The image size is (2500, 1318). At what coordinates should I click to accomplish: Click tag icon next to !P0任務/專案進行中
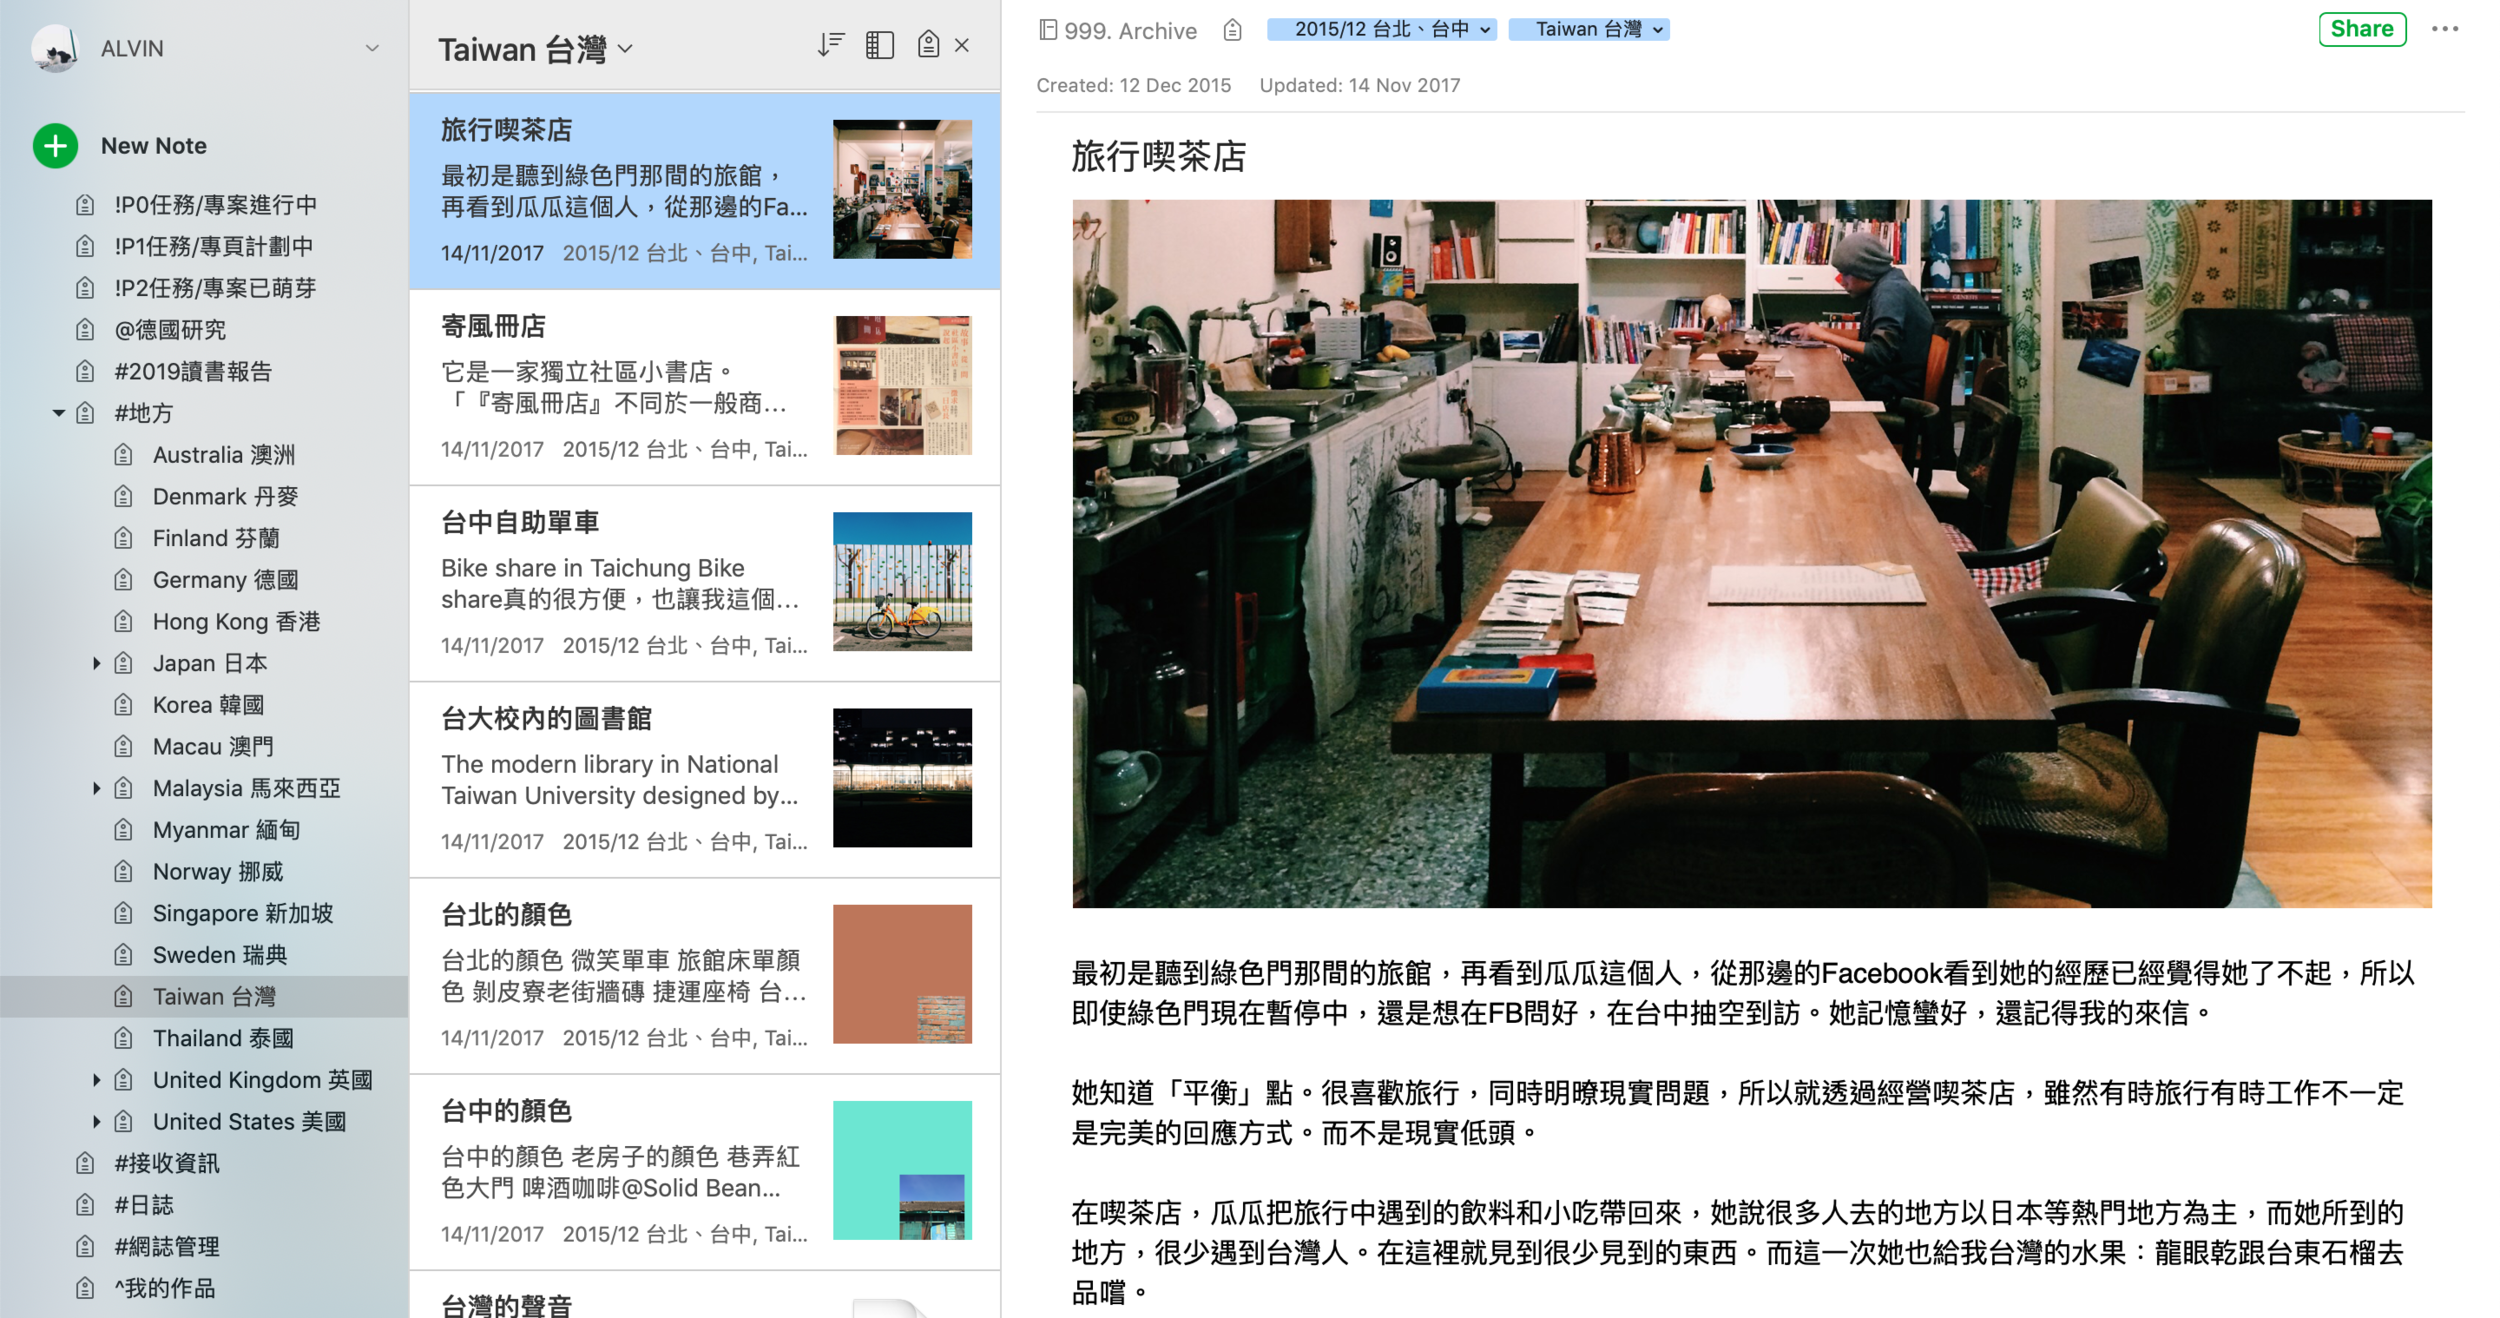tap(85, 205)
